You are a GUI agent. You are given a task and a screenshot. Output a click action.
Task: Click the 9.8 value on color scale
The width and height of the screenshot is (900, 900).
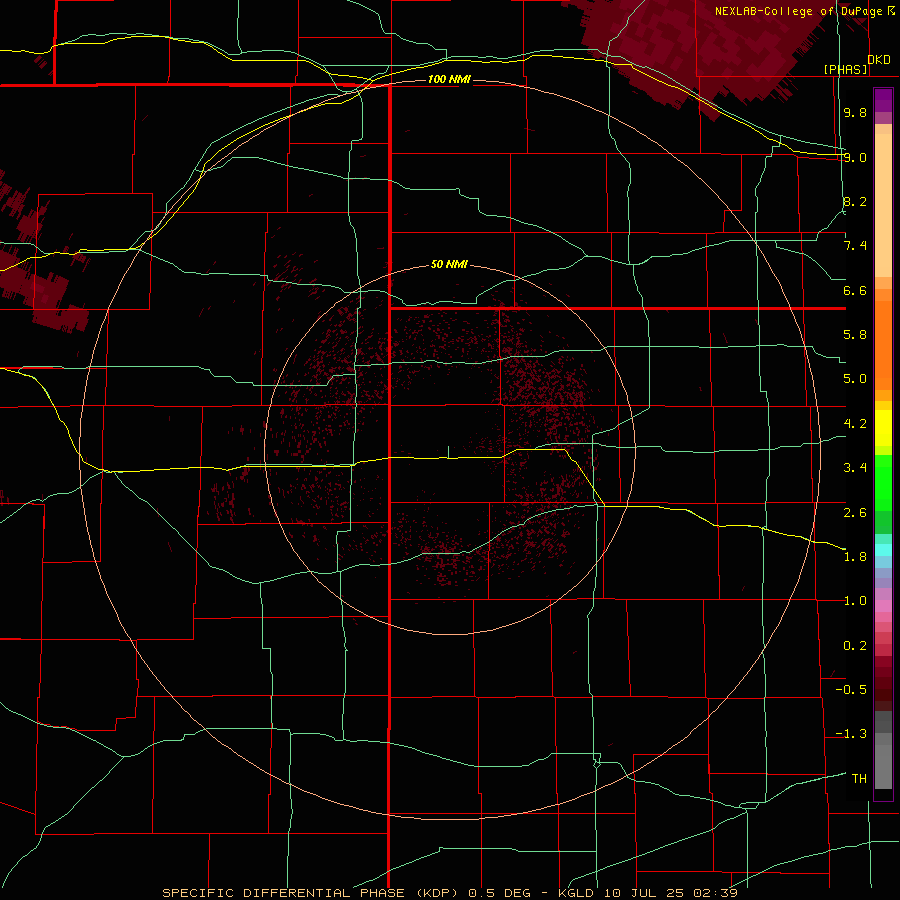[x=855, y=112]
